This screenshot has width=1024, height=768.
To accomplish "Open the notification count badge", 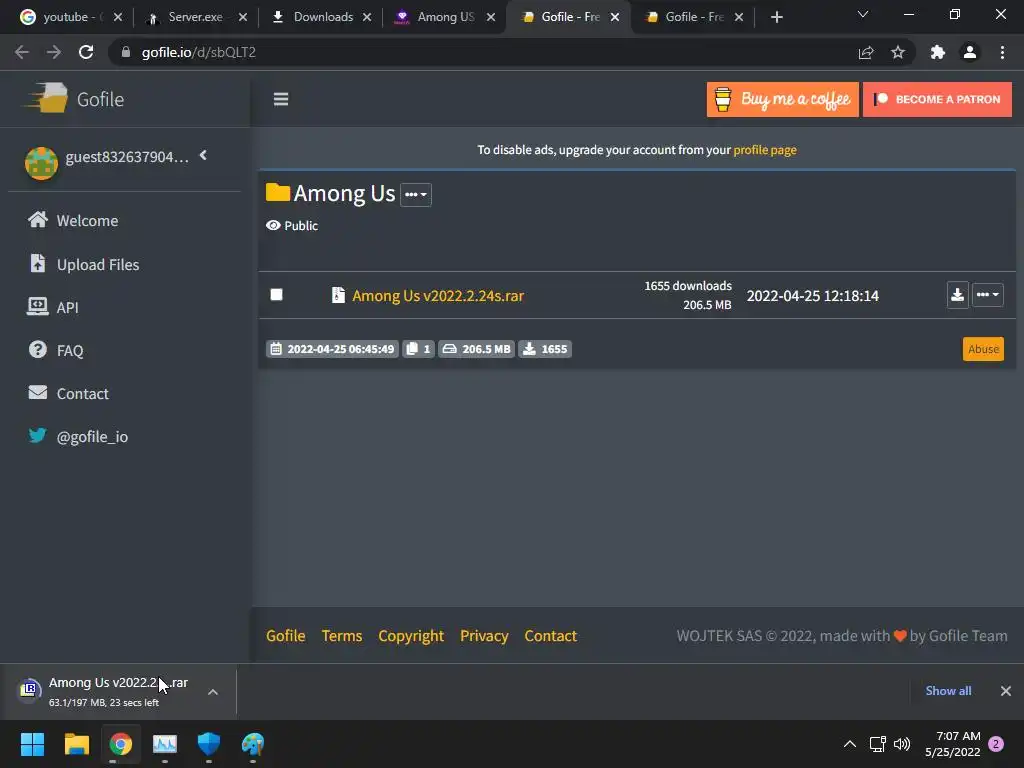I will (996, 744).
